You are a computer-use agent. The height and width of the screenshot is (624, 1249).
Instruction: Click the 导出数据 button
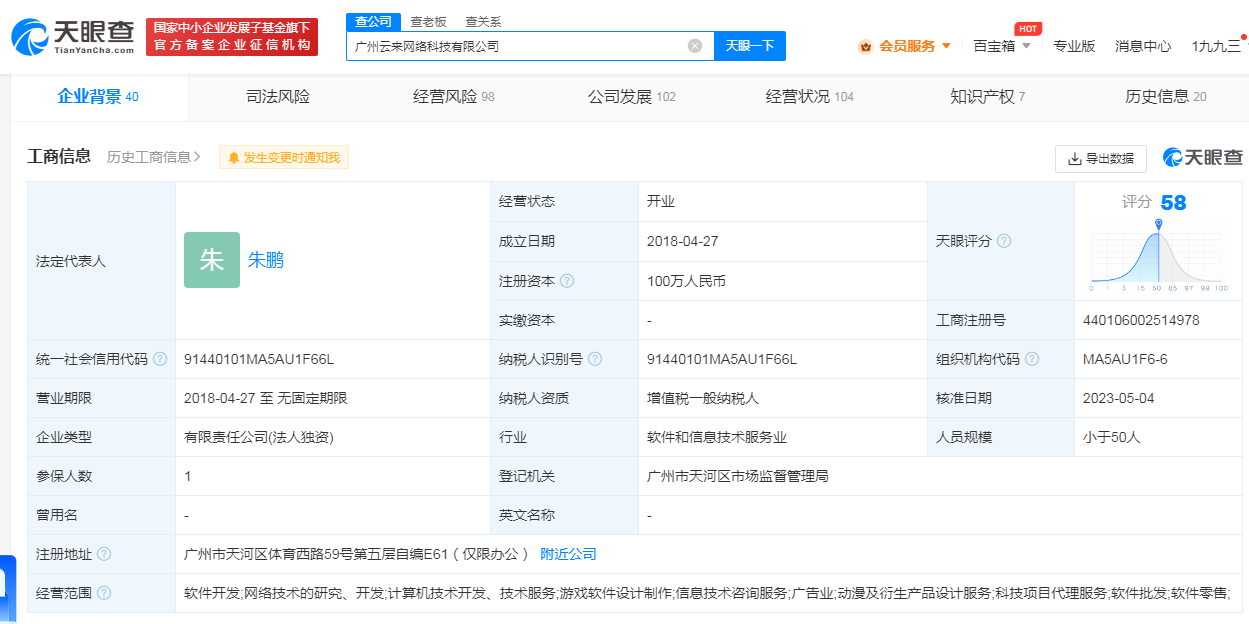1101,159
